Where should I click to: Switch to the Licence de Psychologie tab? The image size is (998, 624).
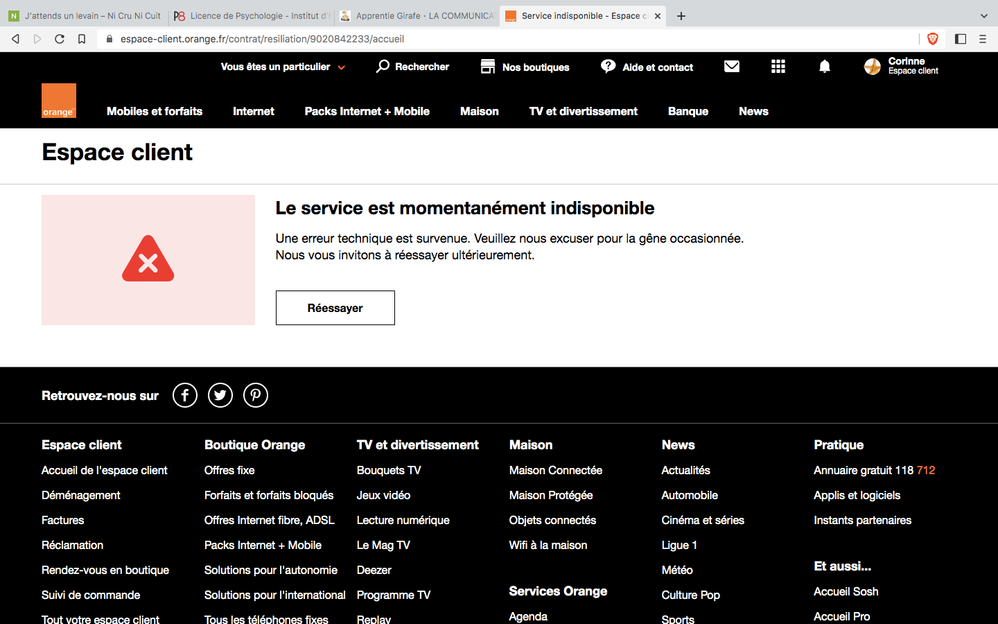[x=251, y=16]
